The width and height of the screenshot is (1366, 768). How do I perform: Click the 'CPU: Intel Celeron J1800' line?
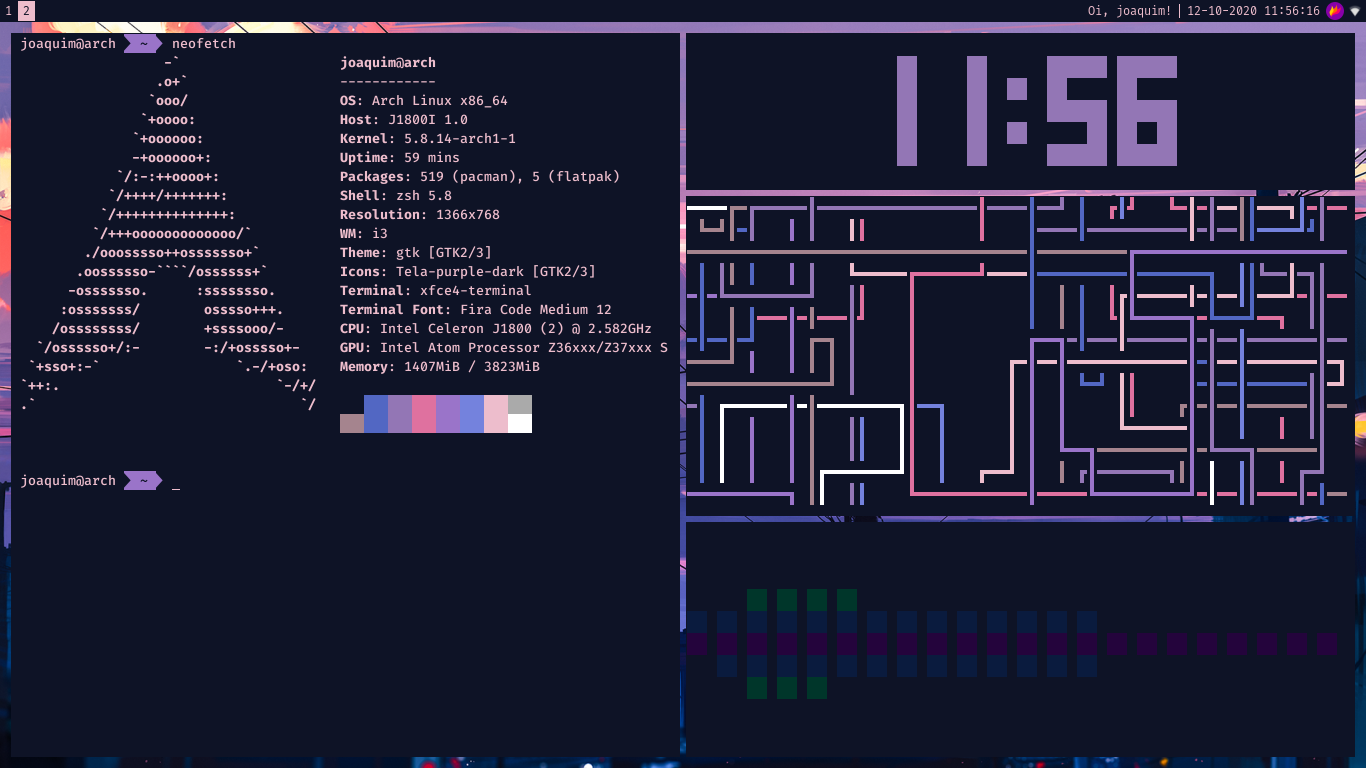coord(496,329)
